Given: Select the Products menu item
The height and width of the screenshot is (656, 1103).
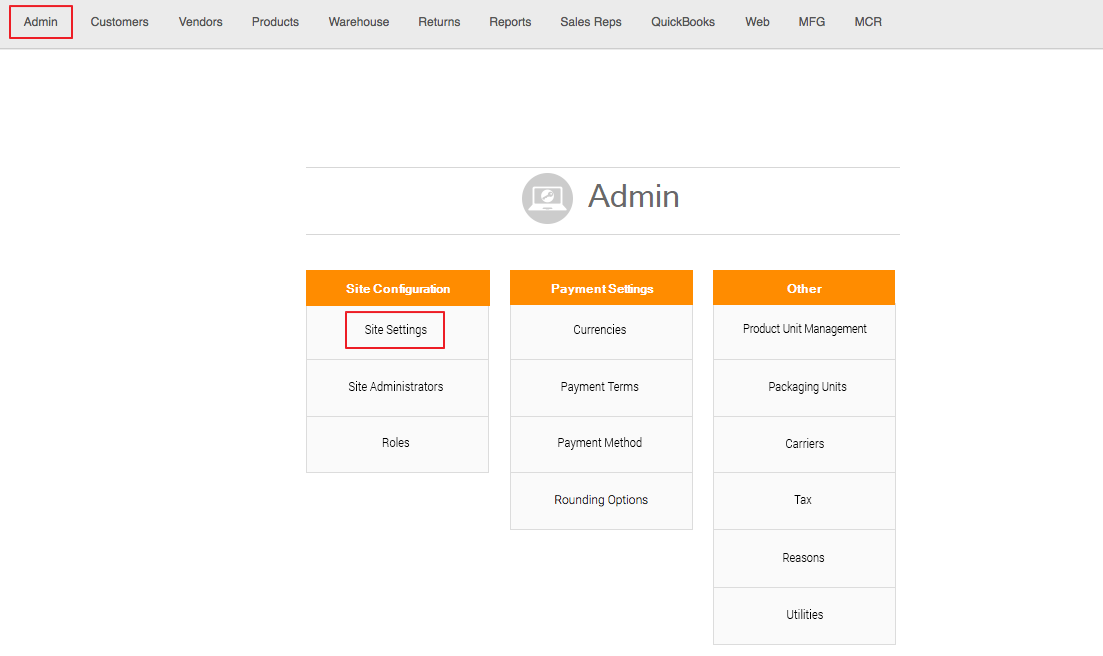Looking at the screenshot, I should click(275, 22).
